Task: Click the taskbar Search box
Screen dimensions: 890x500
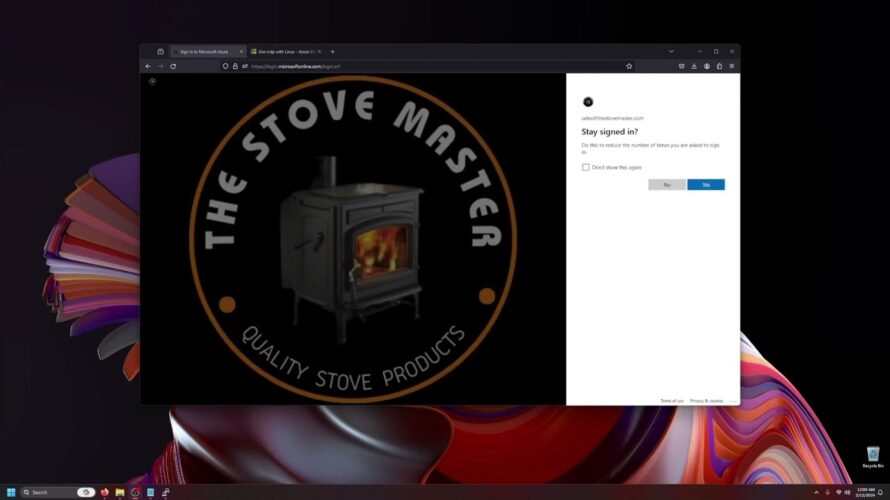Action: (57, 492)
